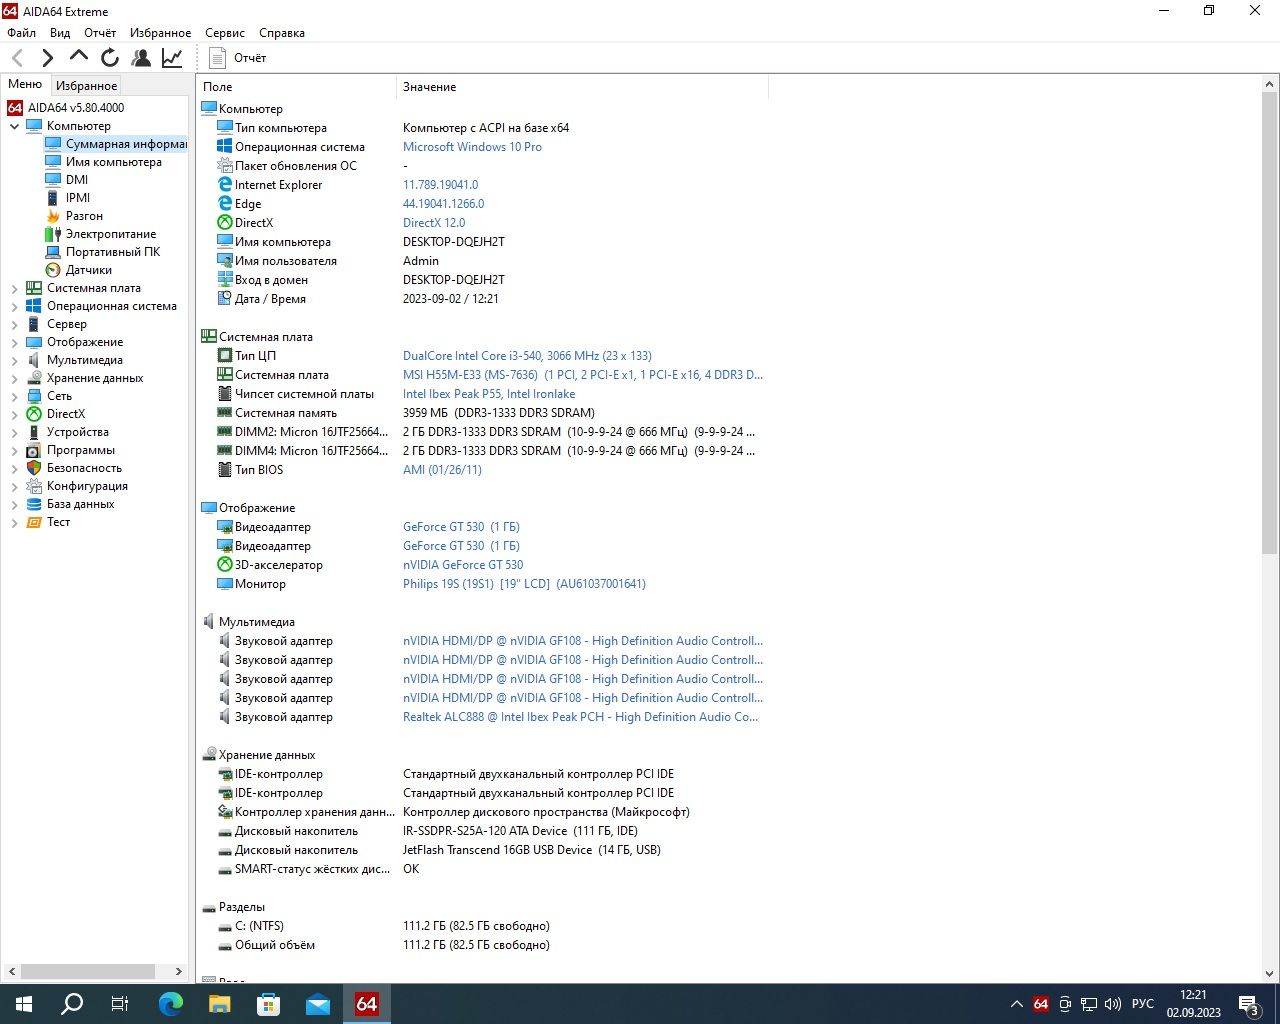Expand the Хранение данных tree node

coord(14,378)
